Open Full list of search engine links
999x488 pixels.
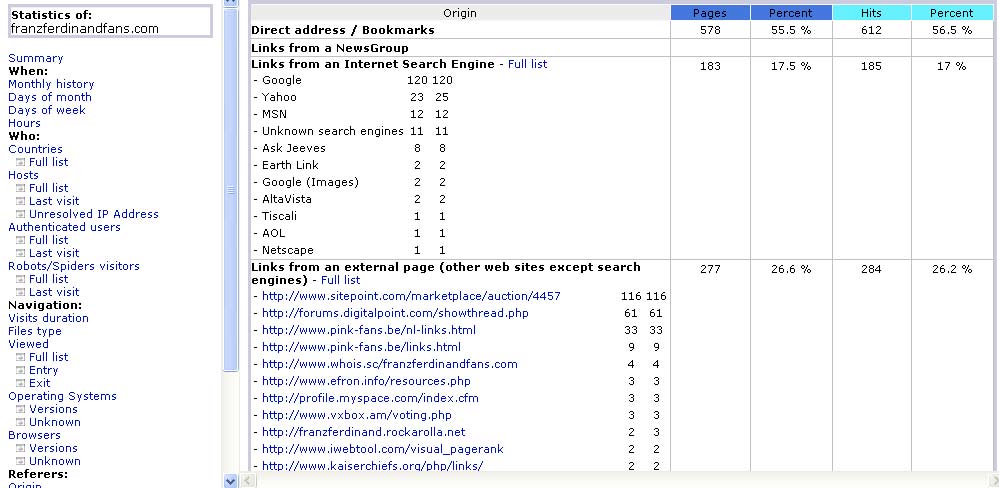coord(527,64)
